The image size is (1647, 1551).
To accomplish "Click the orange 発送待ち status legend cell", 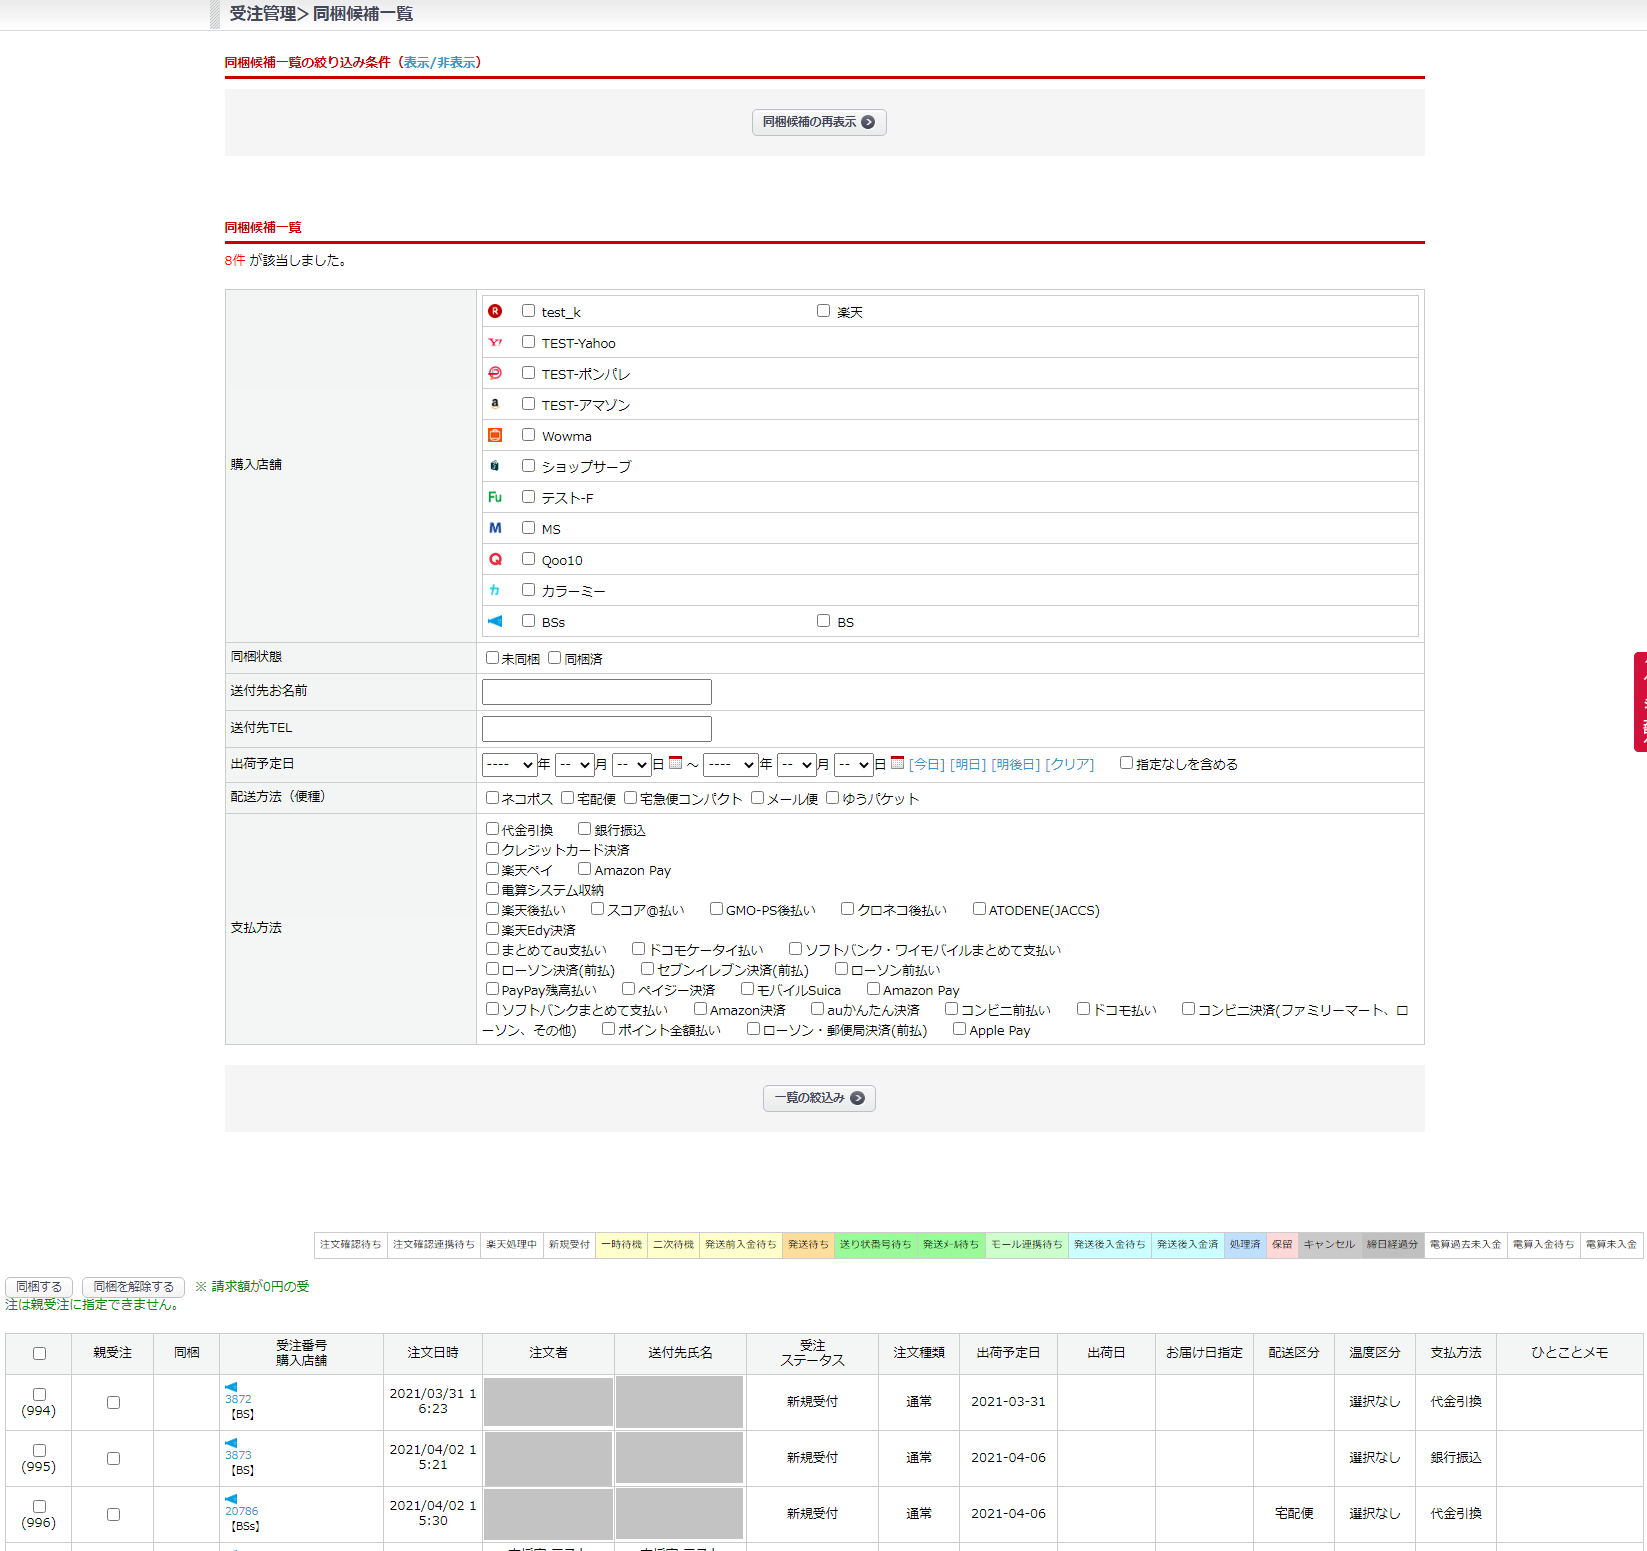I will (x=808, y=1245).
